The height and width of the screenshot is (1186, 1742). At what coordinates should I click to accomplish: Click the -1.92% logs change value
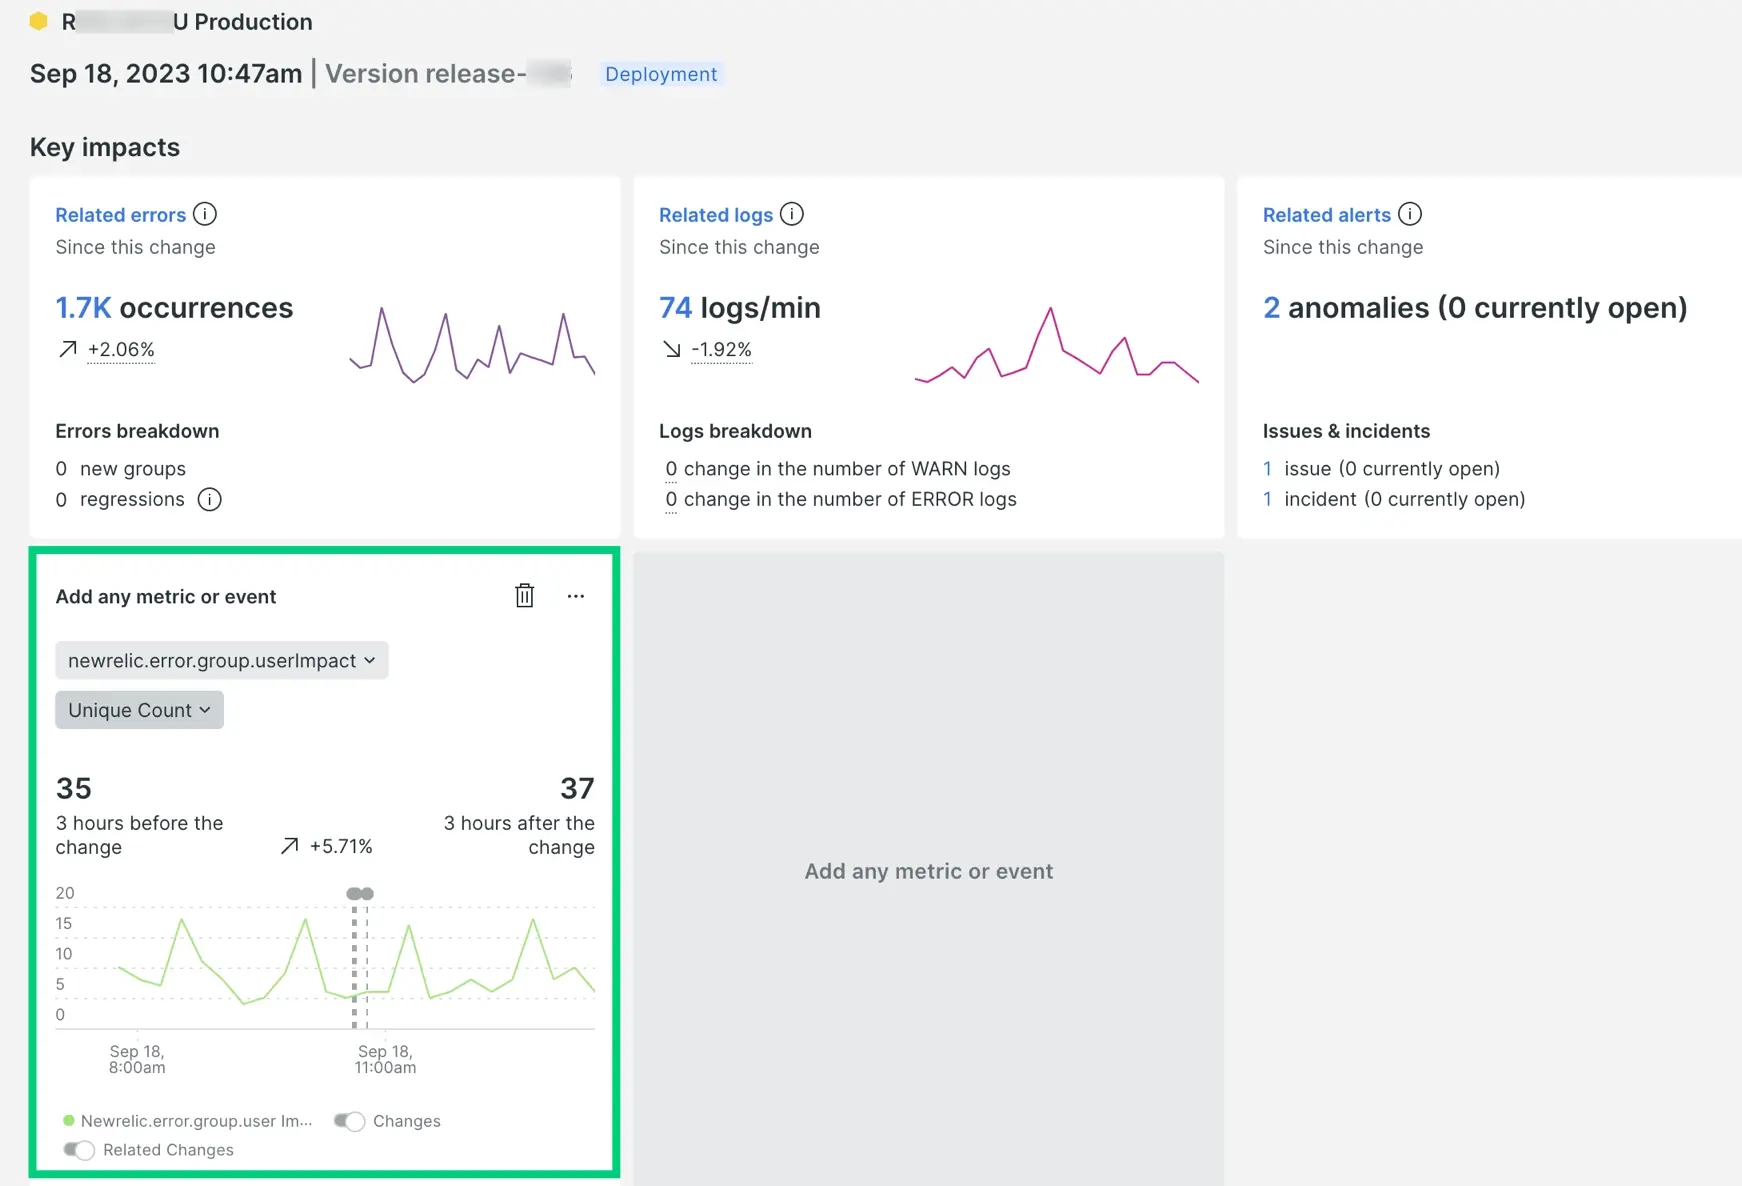pyautogui.click(x=721, y=349)
